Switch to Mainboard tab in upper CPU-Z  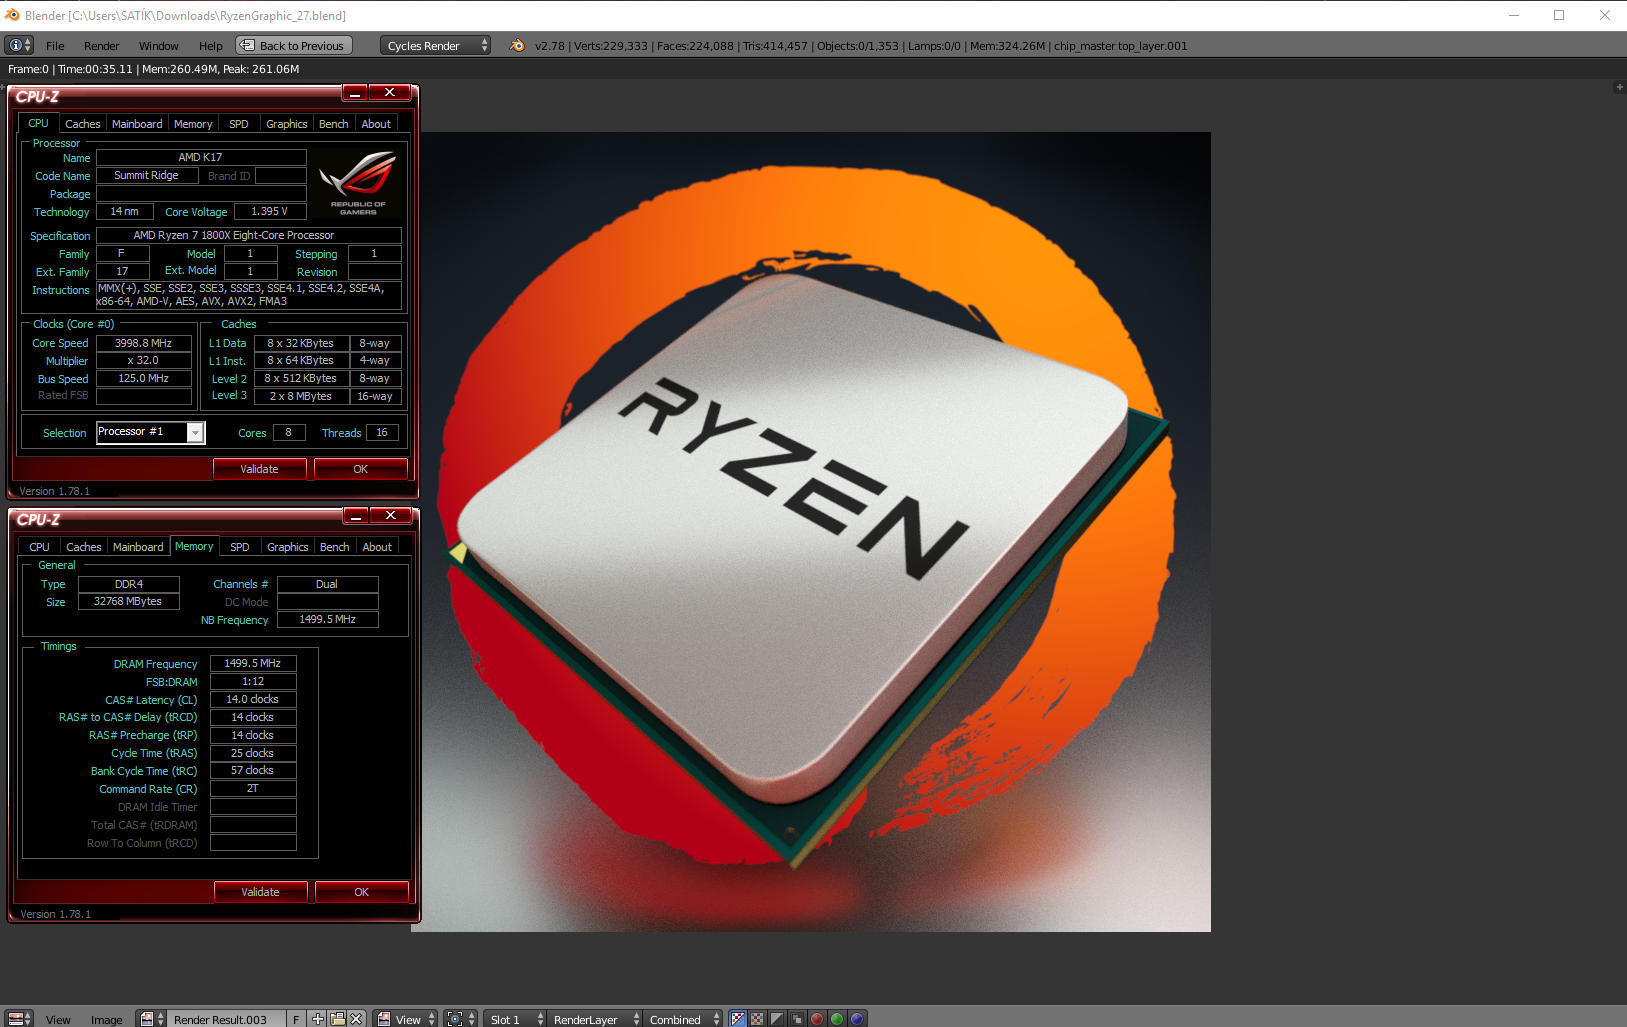tap(137, 124)
